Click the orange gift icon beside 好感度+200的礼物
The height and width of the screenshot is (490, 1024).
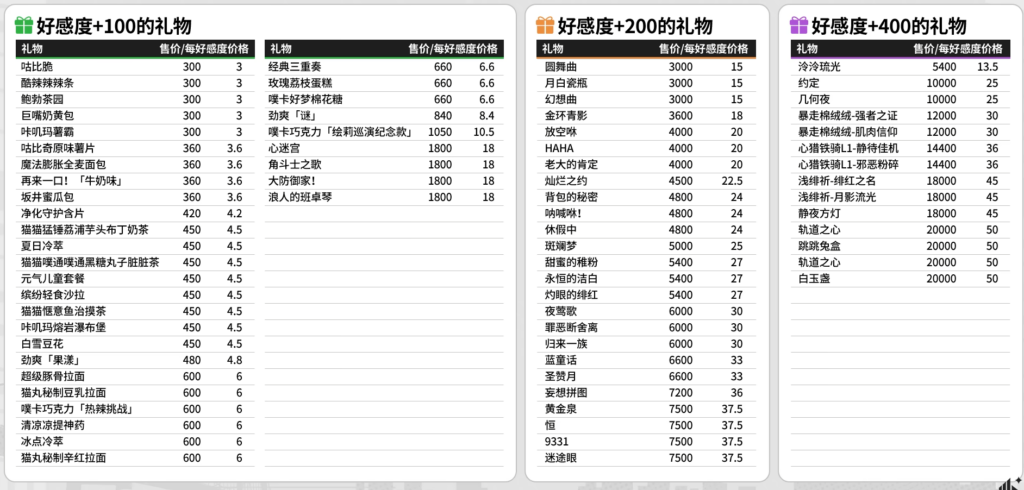(x=545, y=25)
